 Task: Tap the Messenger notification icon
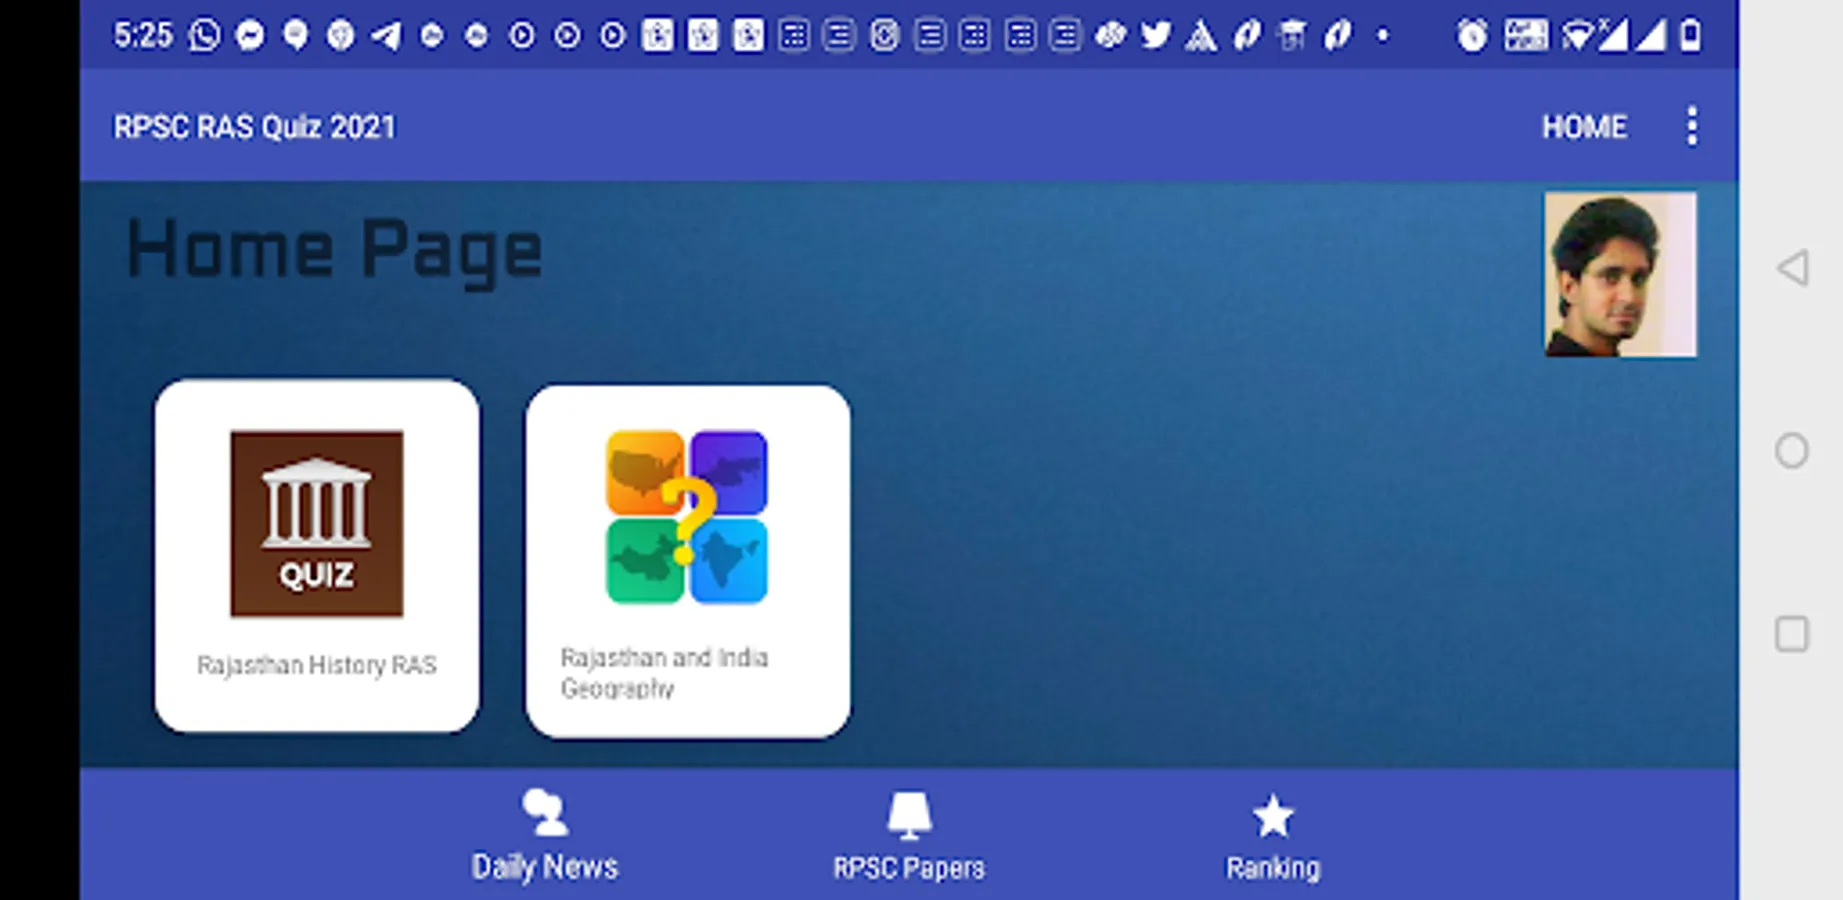pos(250,36)
